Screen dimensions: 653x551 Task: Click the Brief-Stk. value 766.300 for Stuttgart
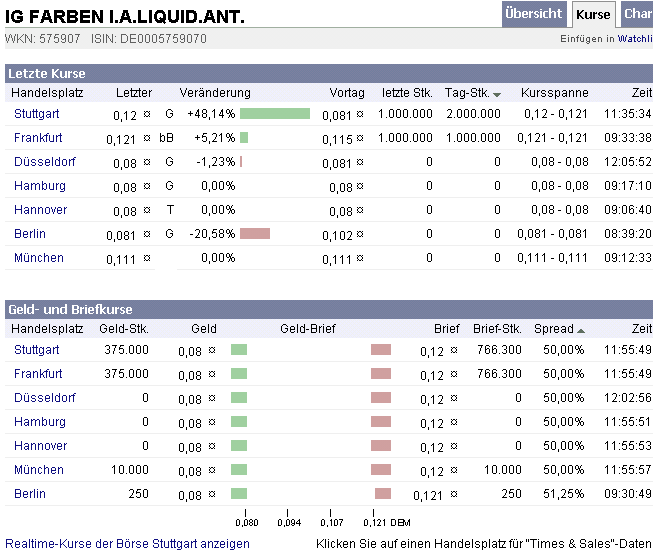499,350
